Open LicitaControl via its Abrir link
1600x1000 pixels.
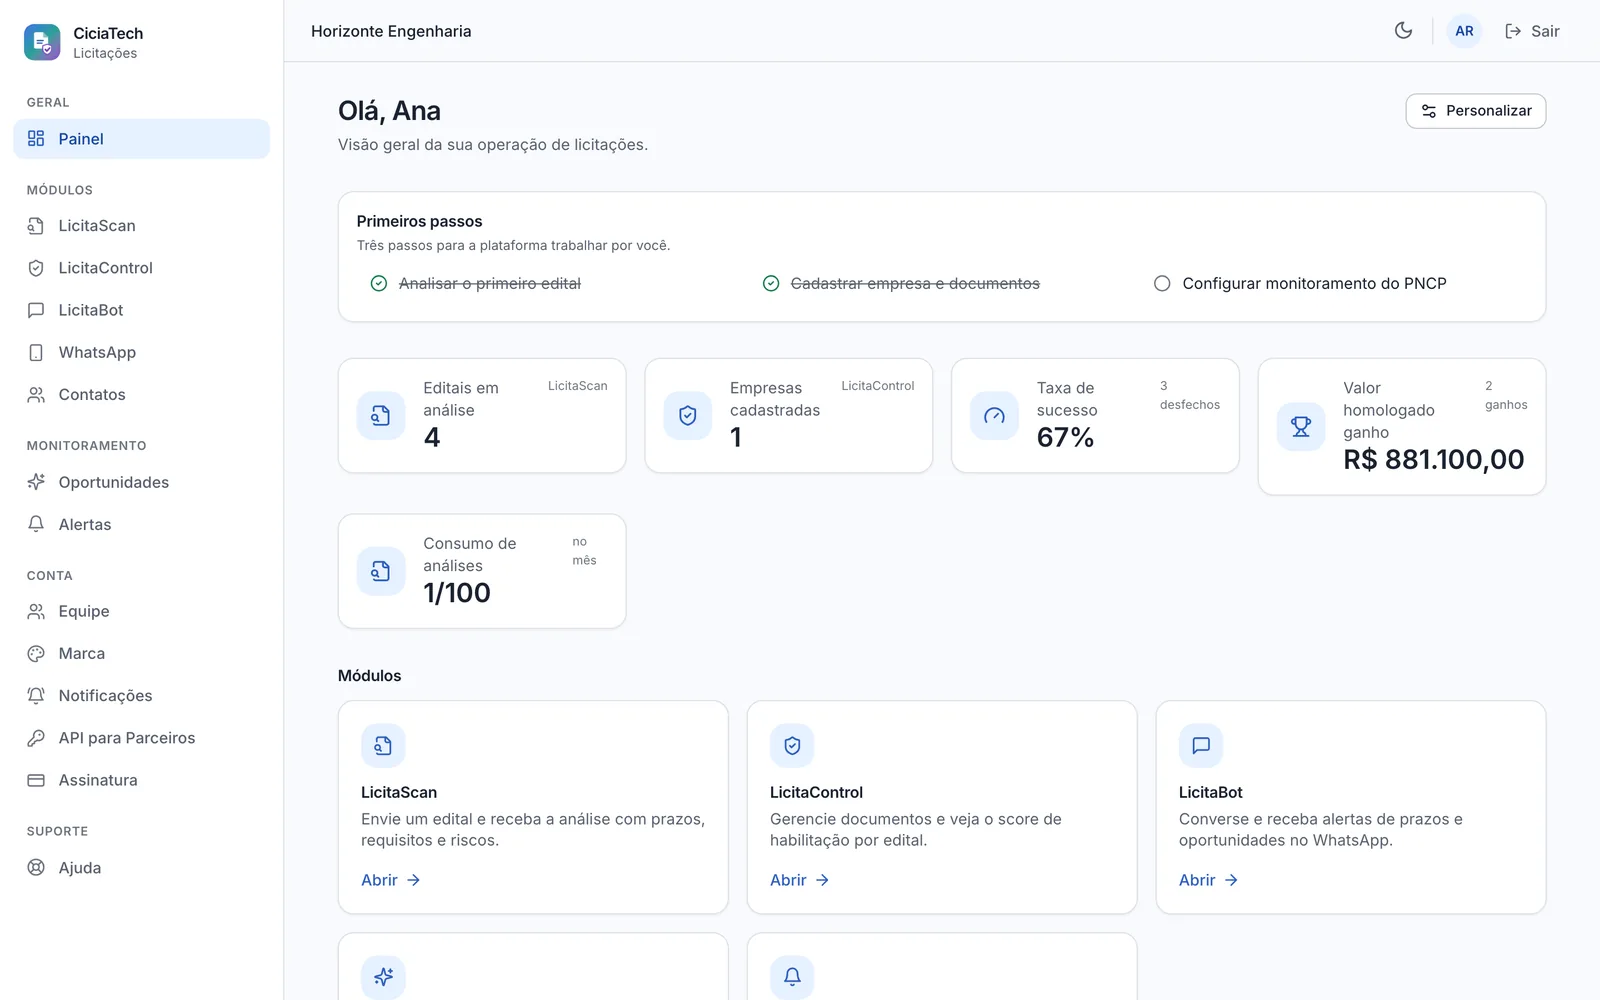tap(800, 880)
